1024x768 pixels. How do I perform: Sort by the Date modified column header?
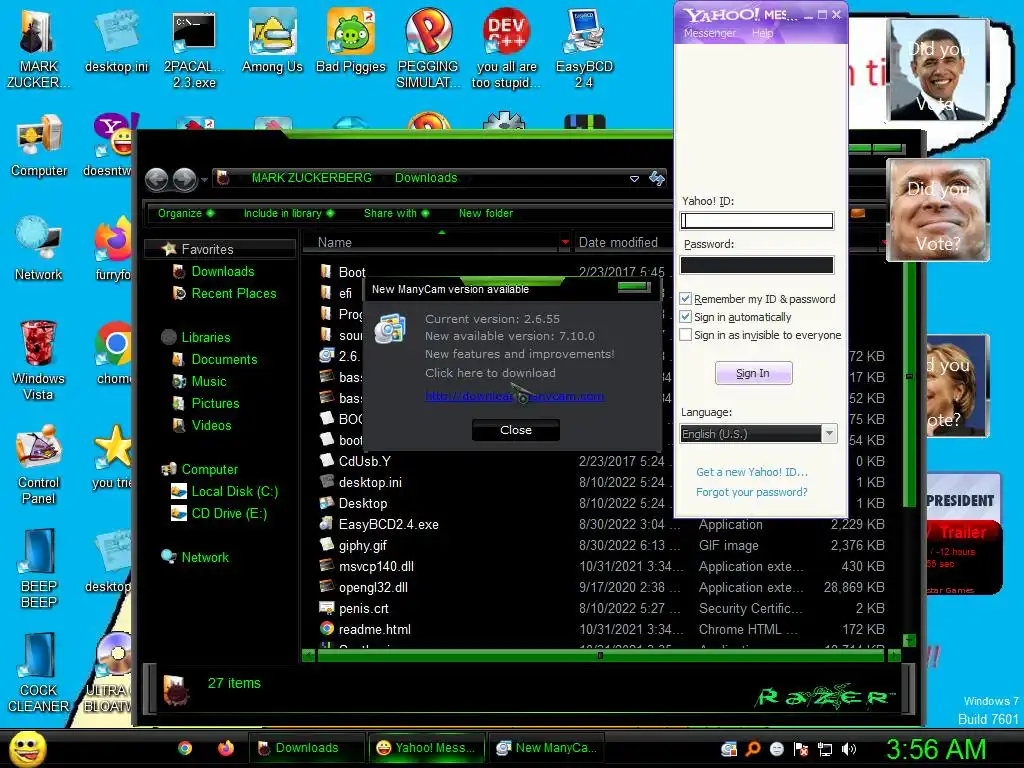(x=618, y=242)
